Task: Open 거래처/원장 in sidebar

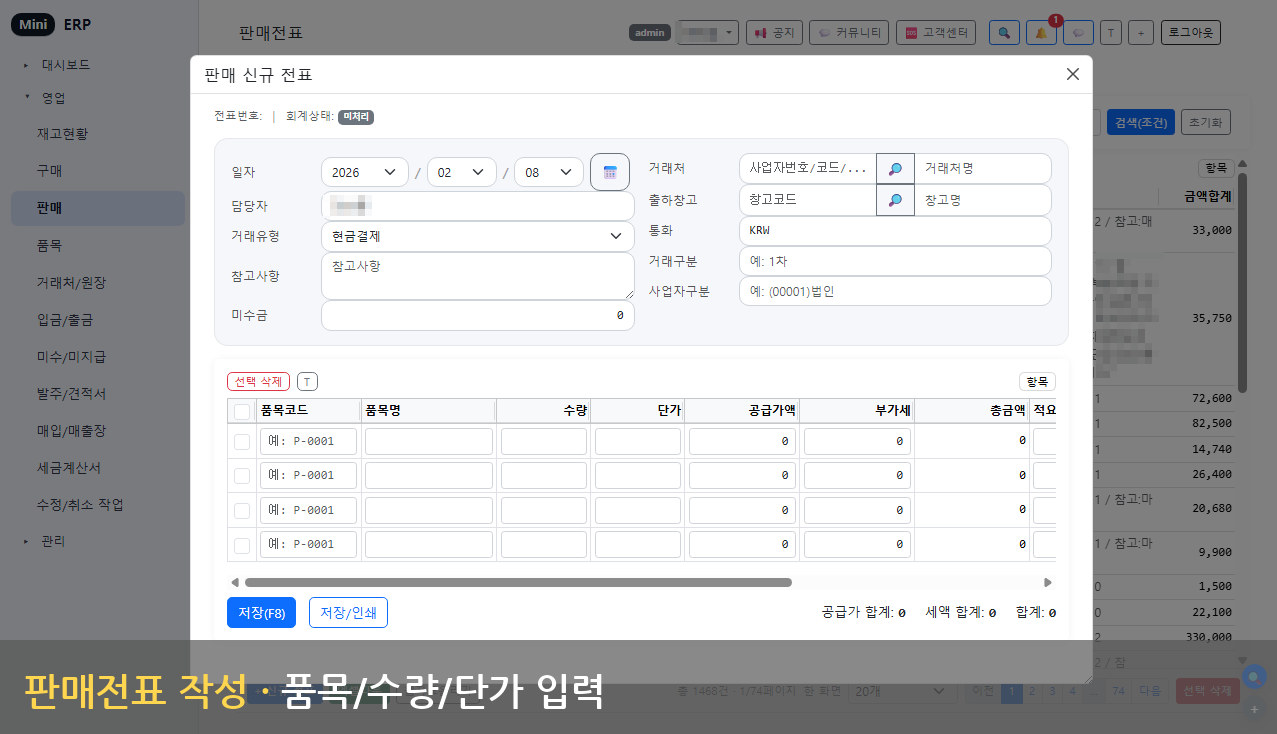Action: (98, 283)
